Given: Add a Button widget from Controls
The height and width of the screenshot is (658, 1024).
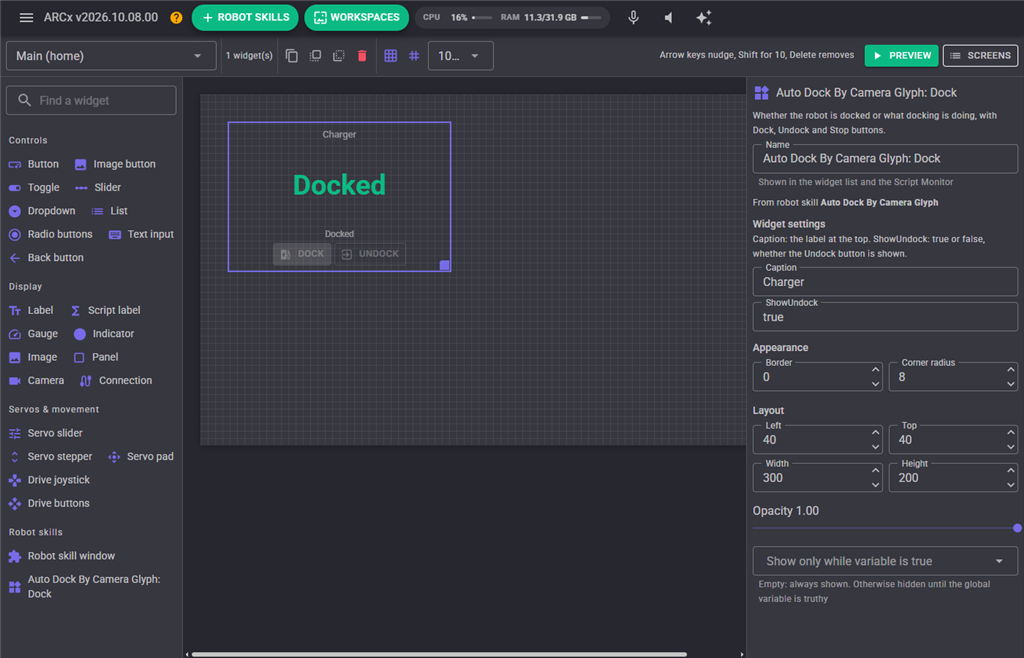Looking at the screenshot, I should point(34,164).
